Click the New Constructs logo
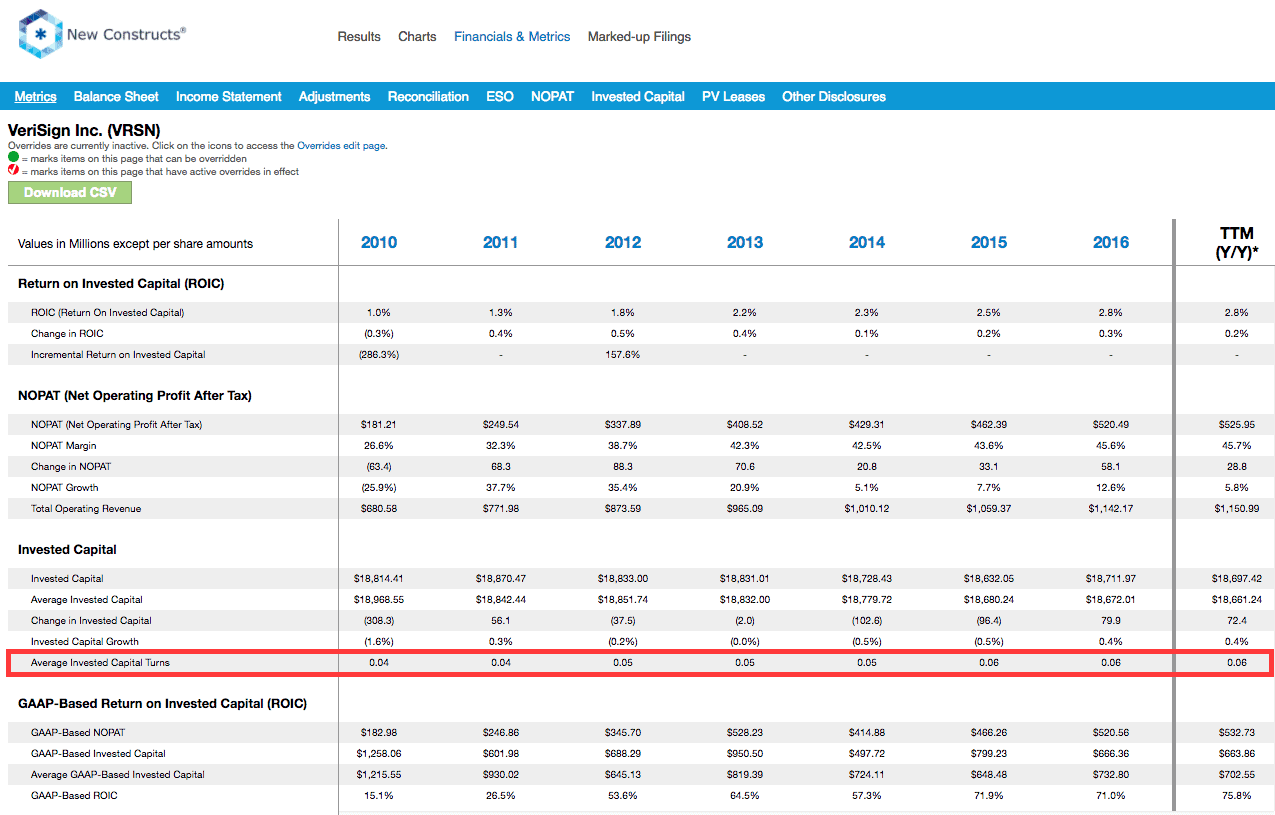This screenshot has width=1275, height=815. [x=102, y=34]
